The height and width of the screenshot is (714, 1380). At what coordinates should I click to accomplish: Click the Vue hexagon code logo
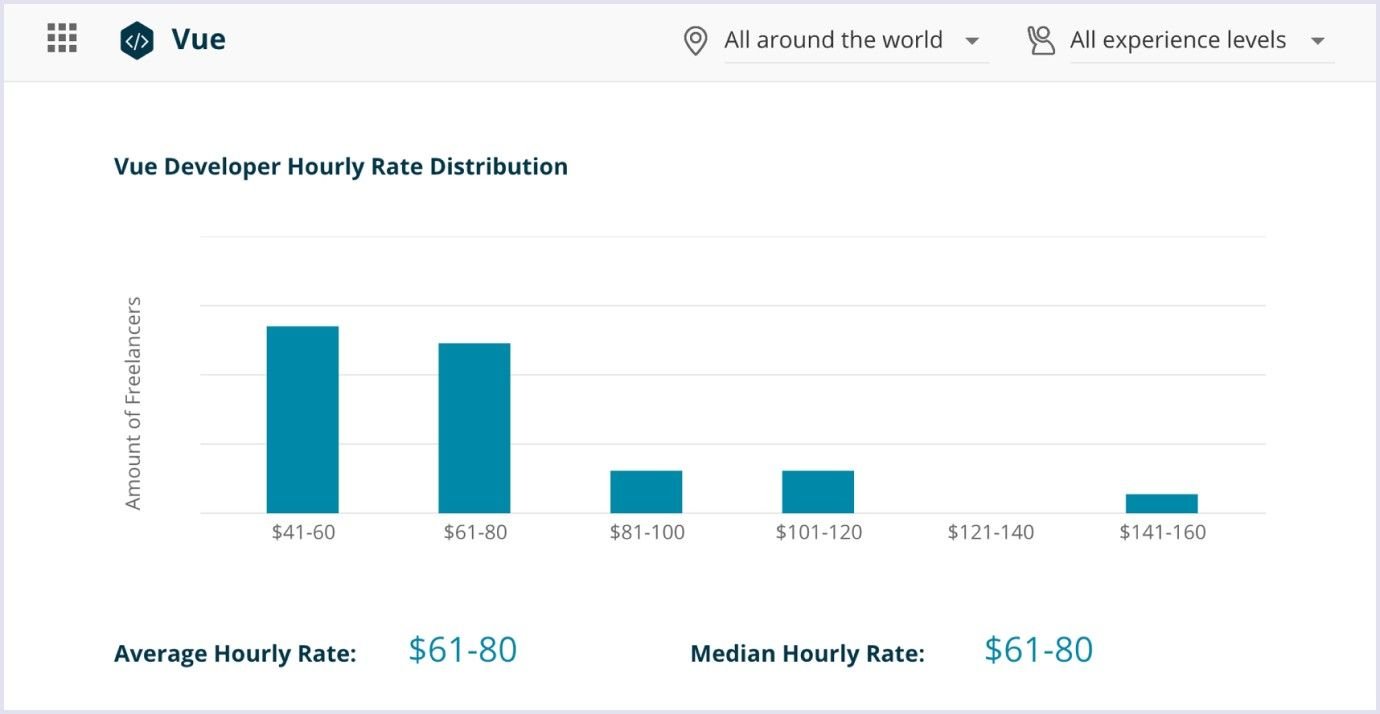coord(137,41)
